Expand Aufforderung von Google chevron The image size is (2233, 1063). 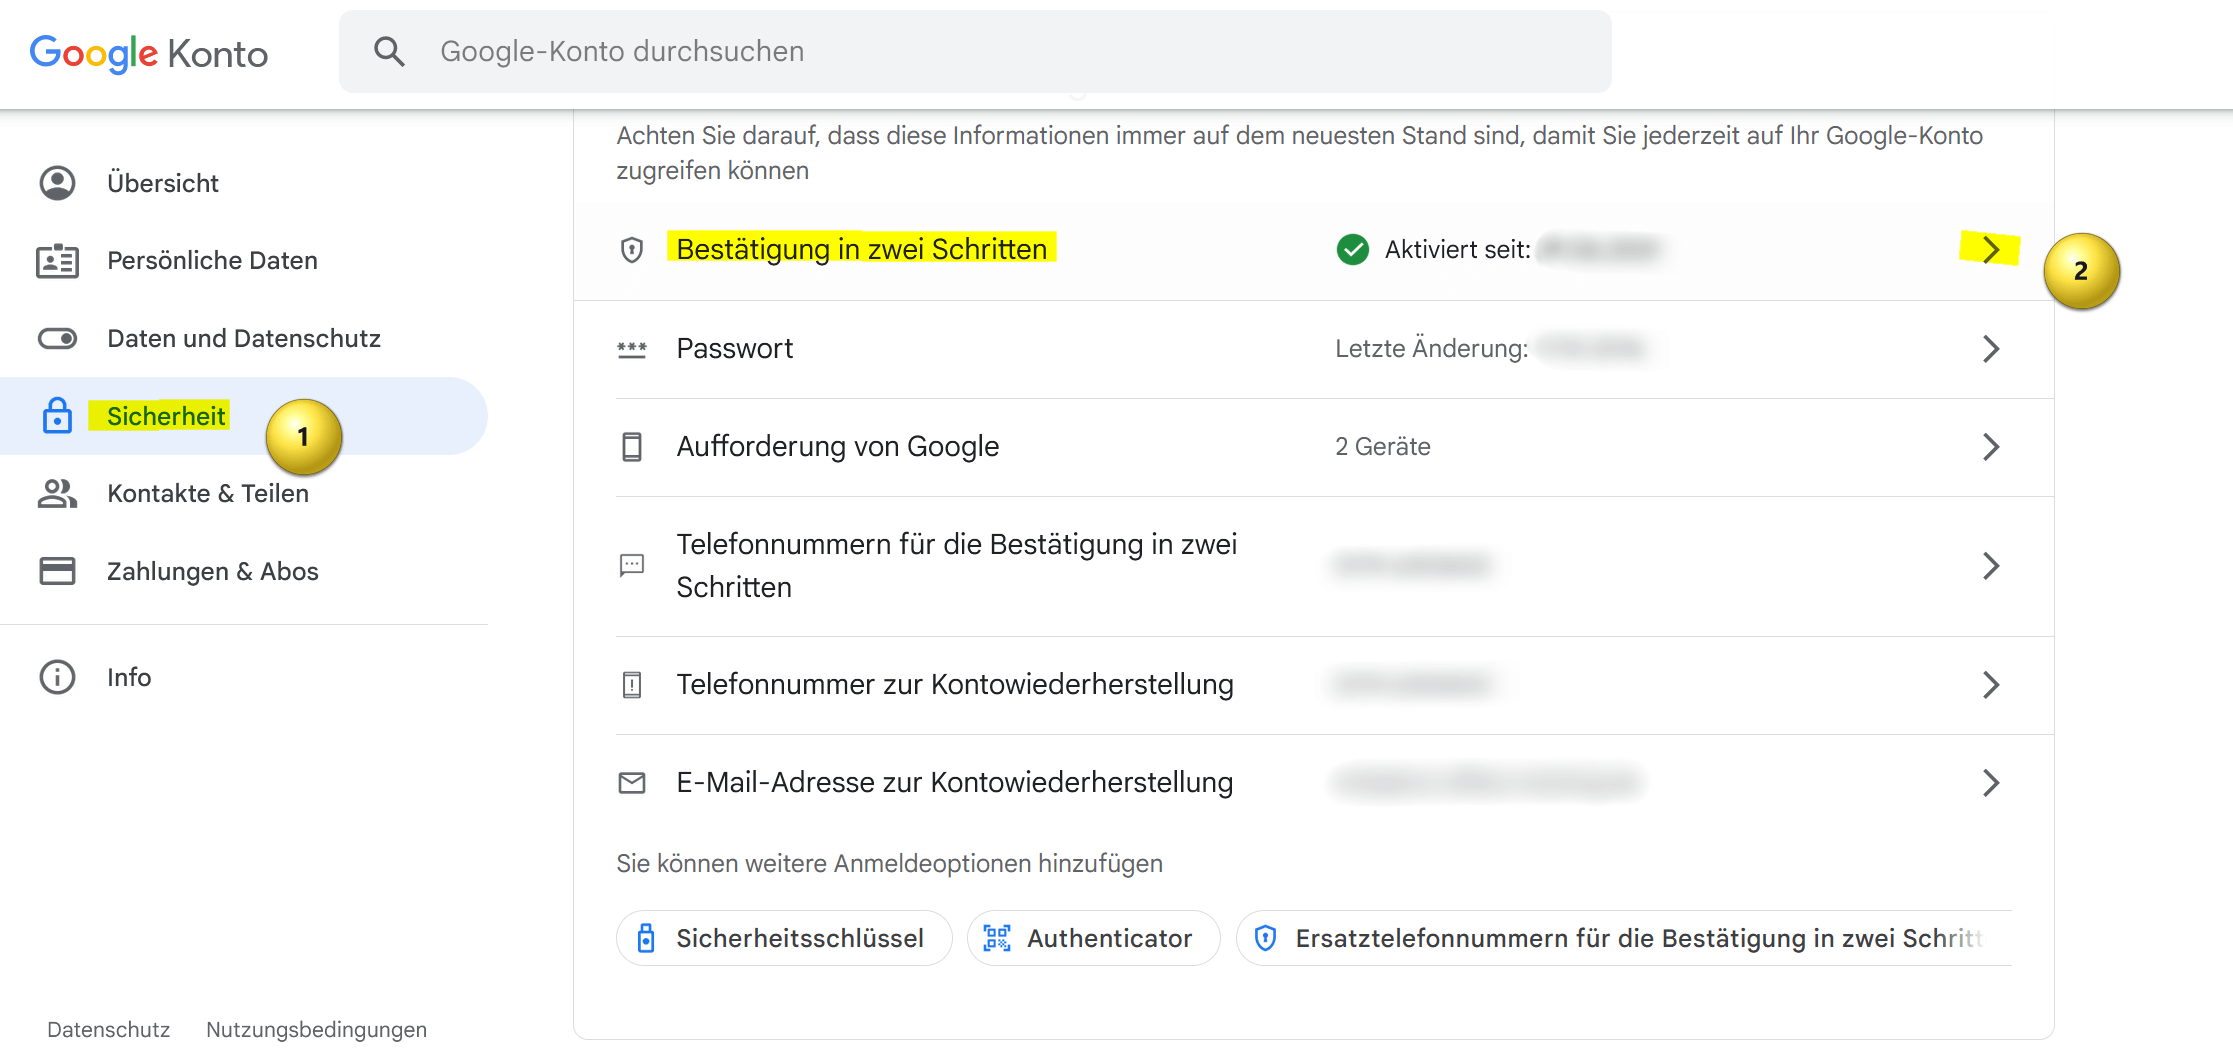[1991, 446]
